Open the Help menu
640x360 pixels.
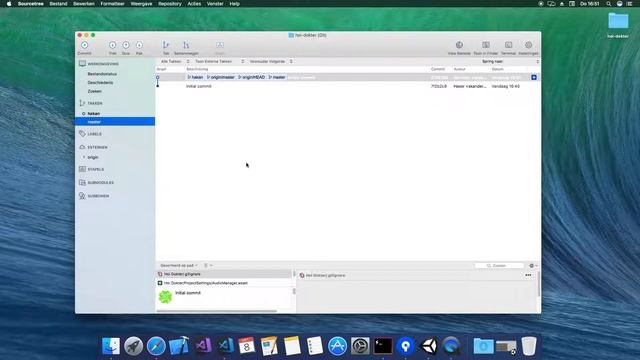[235, 4]
